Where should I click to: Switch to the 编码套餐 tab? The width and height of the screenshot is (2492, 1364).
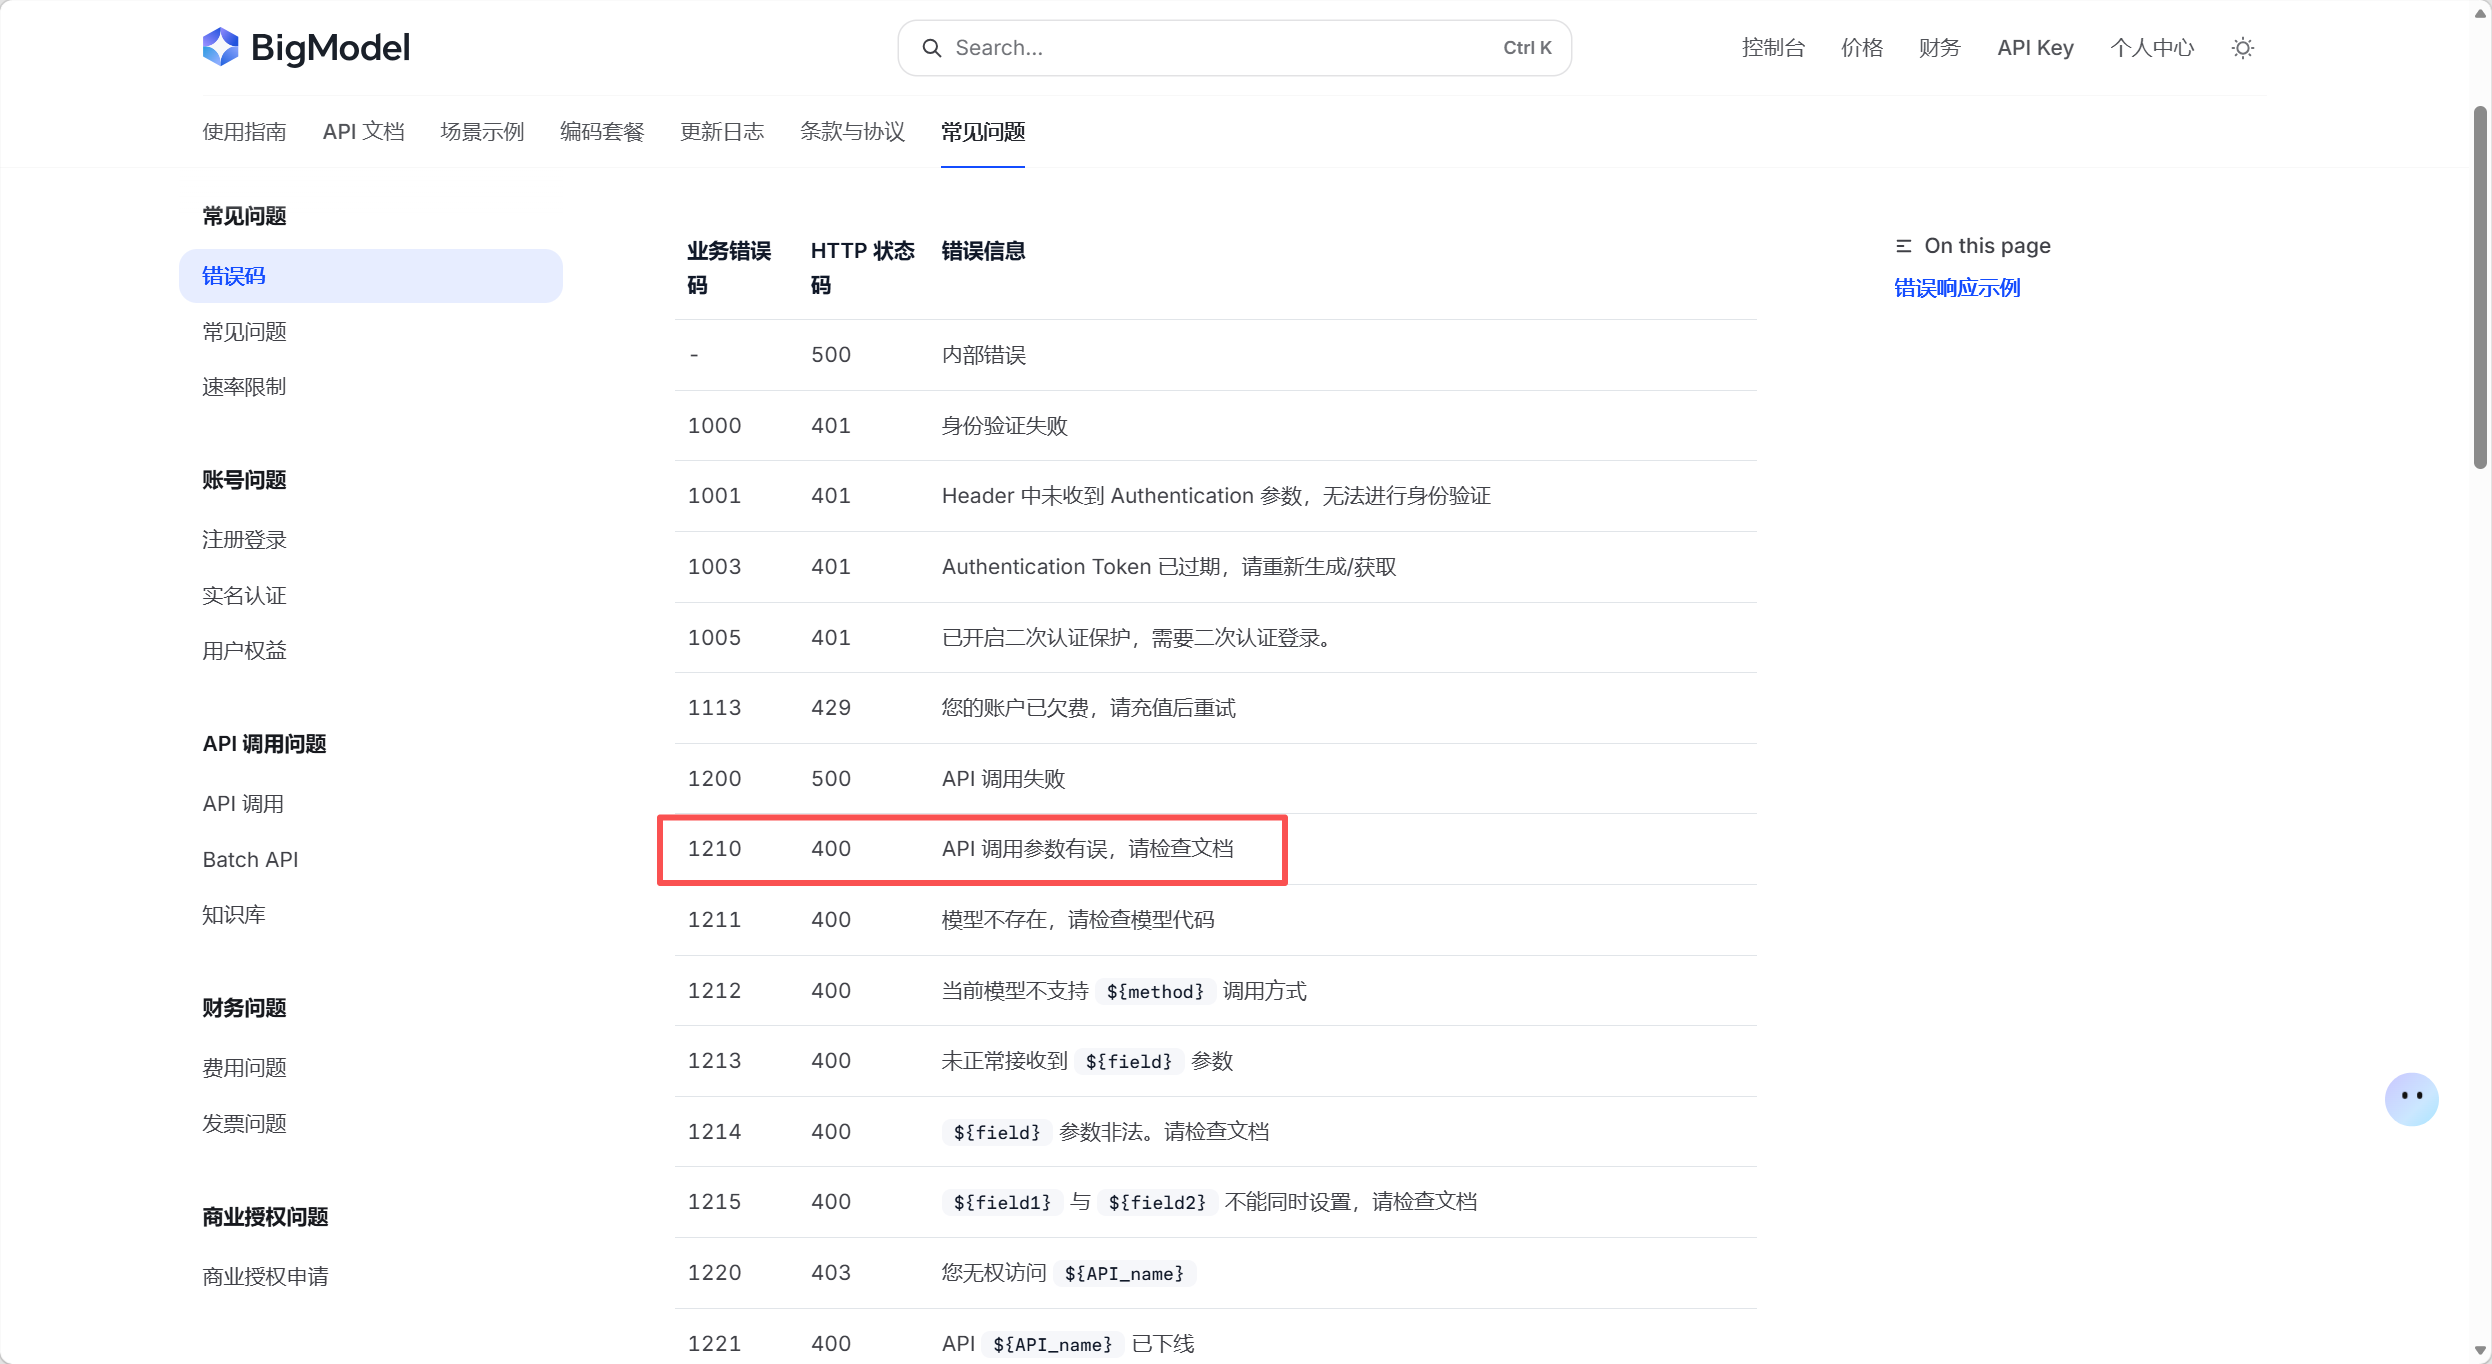[x=602, y=132]
